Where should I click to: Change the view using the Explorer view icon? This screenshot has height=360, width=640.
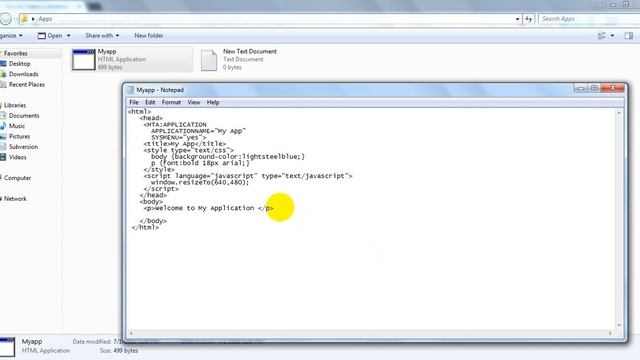point(602,36)
